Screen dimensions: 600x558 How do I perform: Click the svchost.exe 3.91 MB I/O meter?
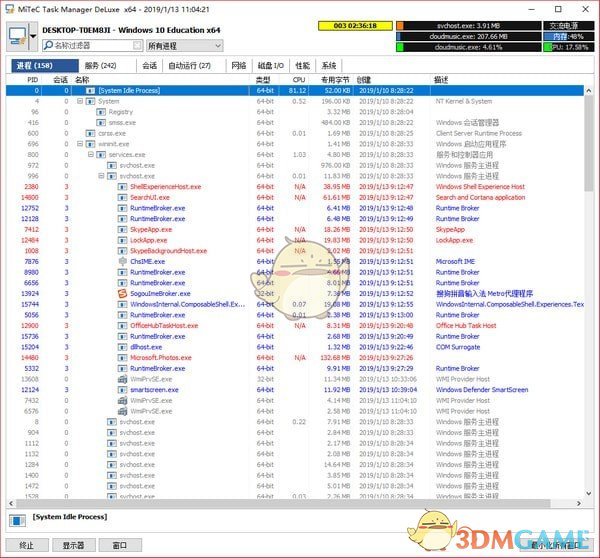pos(469,26)
